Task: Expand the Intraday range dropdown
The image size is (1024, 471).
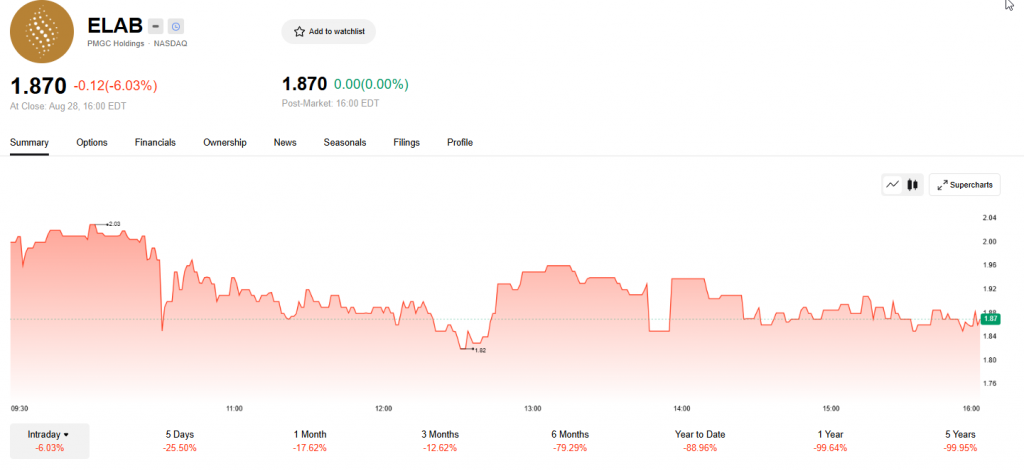Action: point(50,441)
